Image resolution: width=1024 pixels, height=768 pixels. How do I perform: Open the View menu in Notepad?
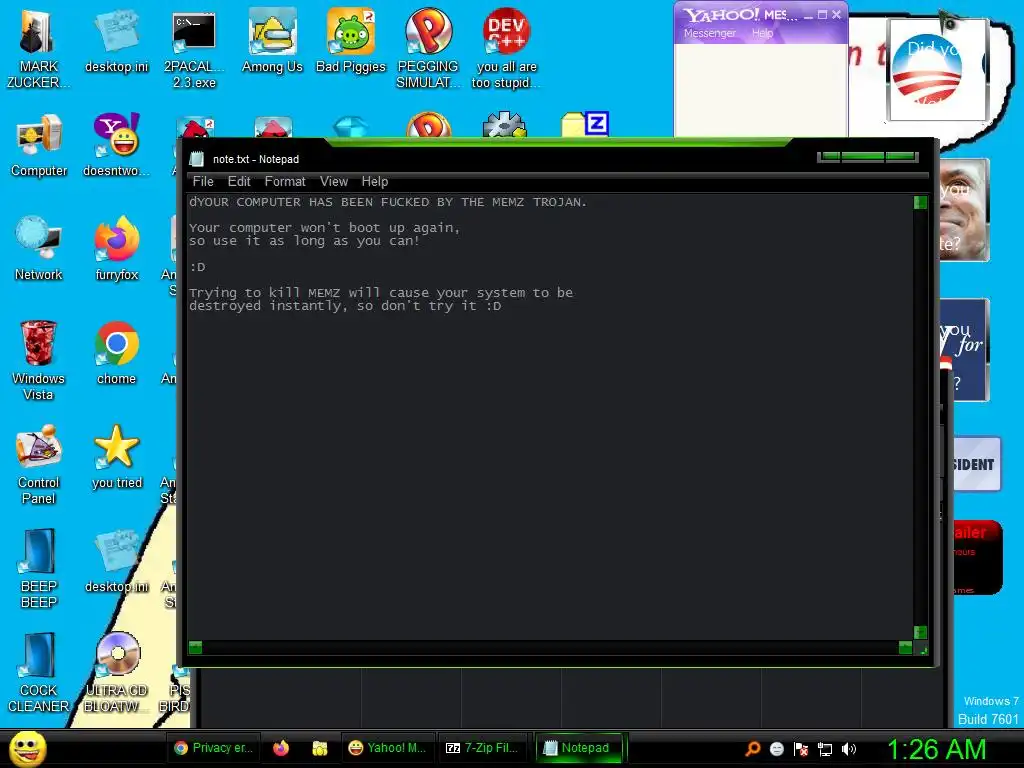click(334, 182)
